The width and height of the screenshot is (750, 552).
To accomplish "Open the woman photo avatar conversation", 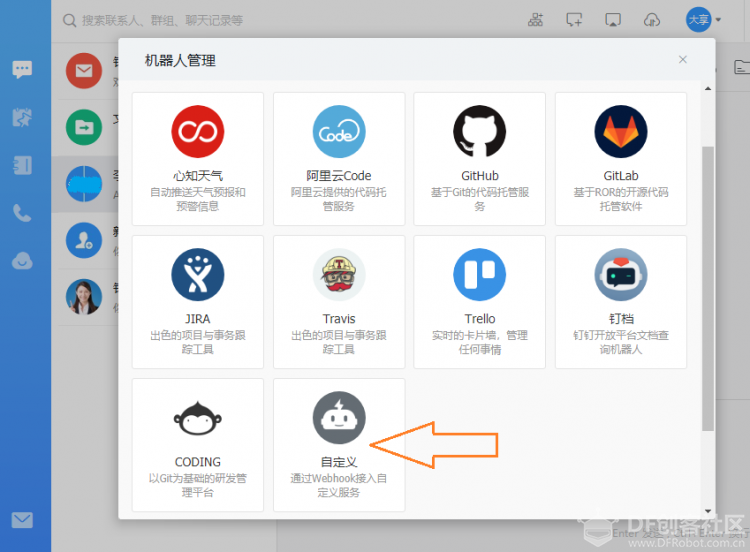I will [x=84, y=297].
